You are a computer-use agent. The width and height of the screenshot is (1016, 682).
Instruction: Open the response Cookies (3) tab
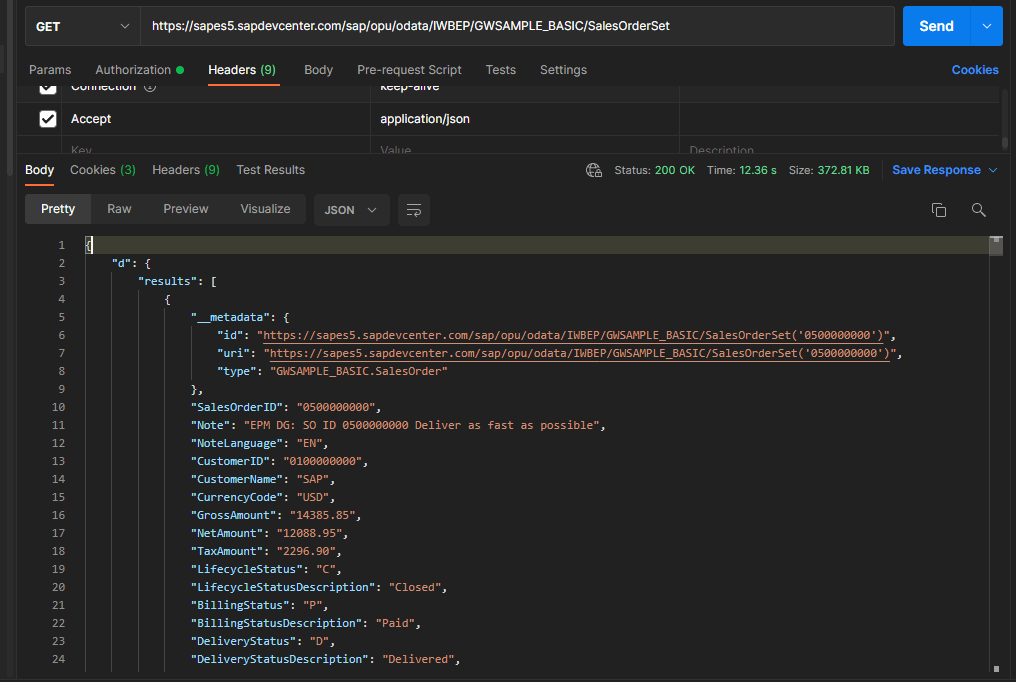pos(102,170)
